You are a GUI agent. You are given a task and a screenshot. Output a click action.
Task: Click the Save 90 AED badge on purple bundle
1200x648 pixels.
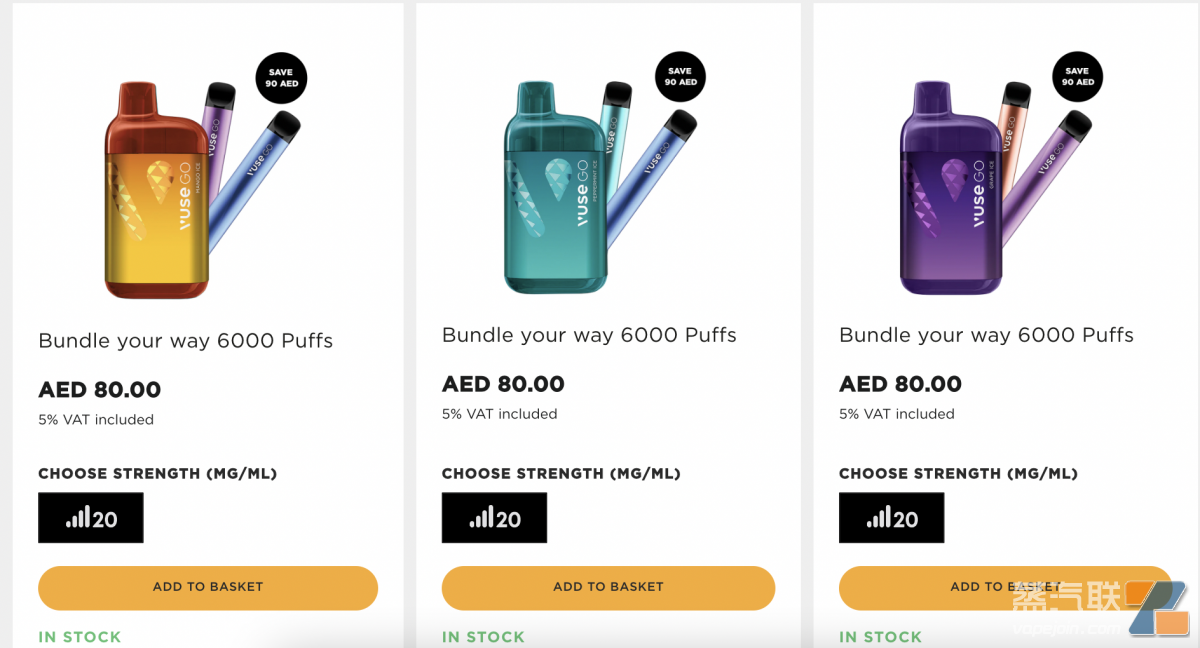tap(1077, 77)
